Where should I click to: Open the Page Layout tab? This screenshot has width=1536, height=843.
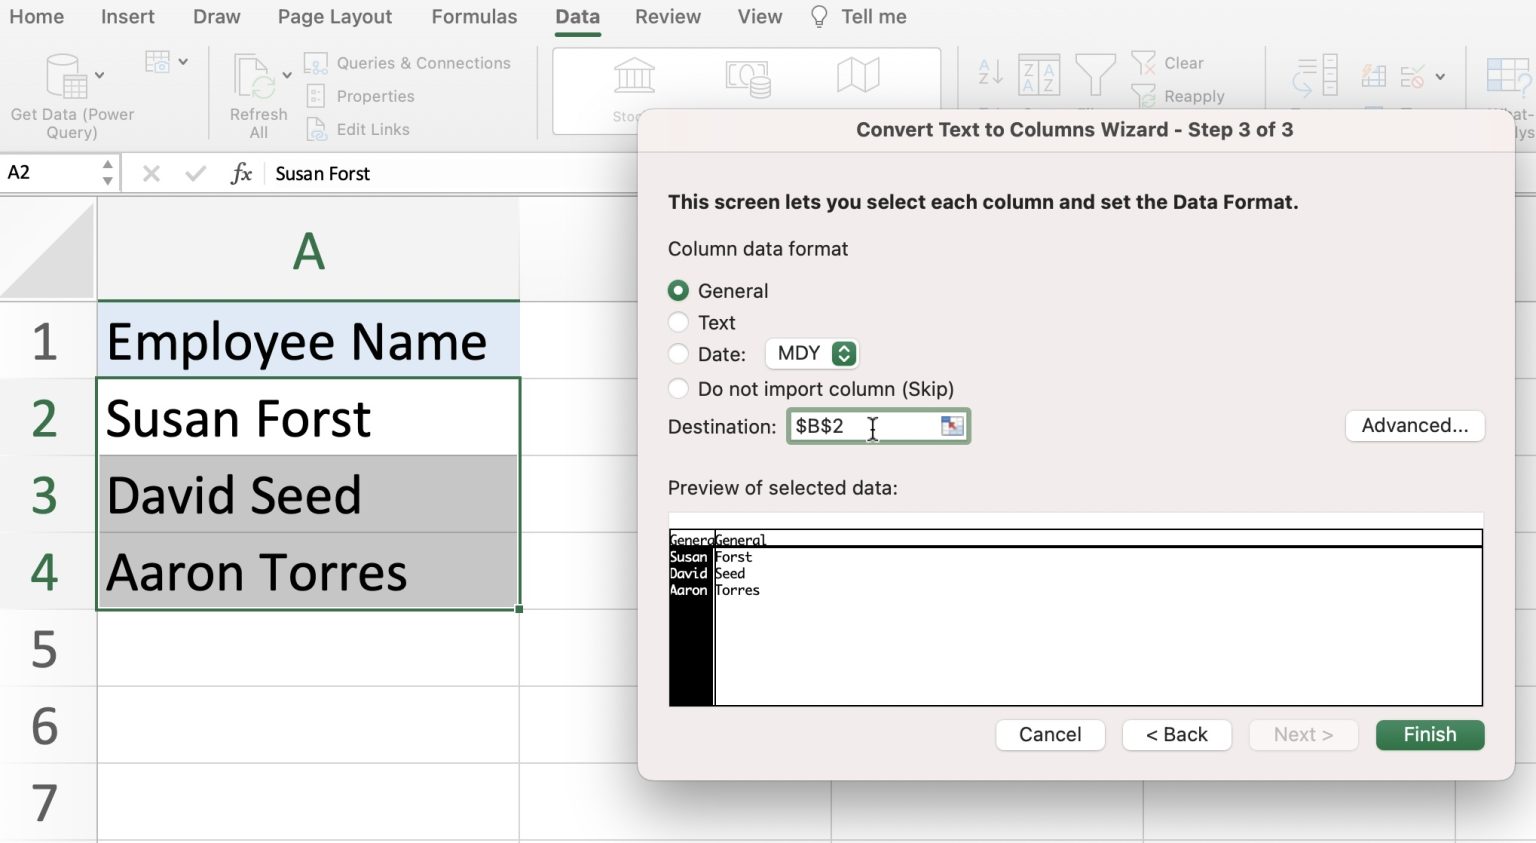tap(335, 17)
